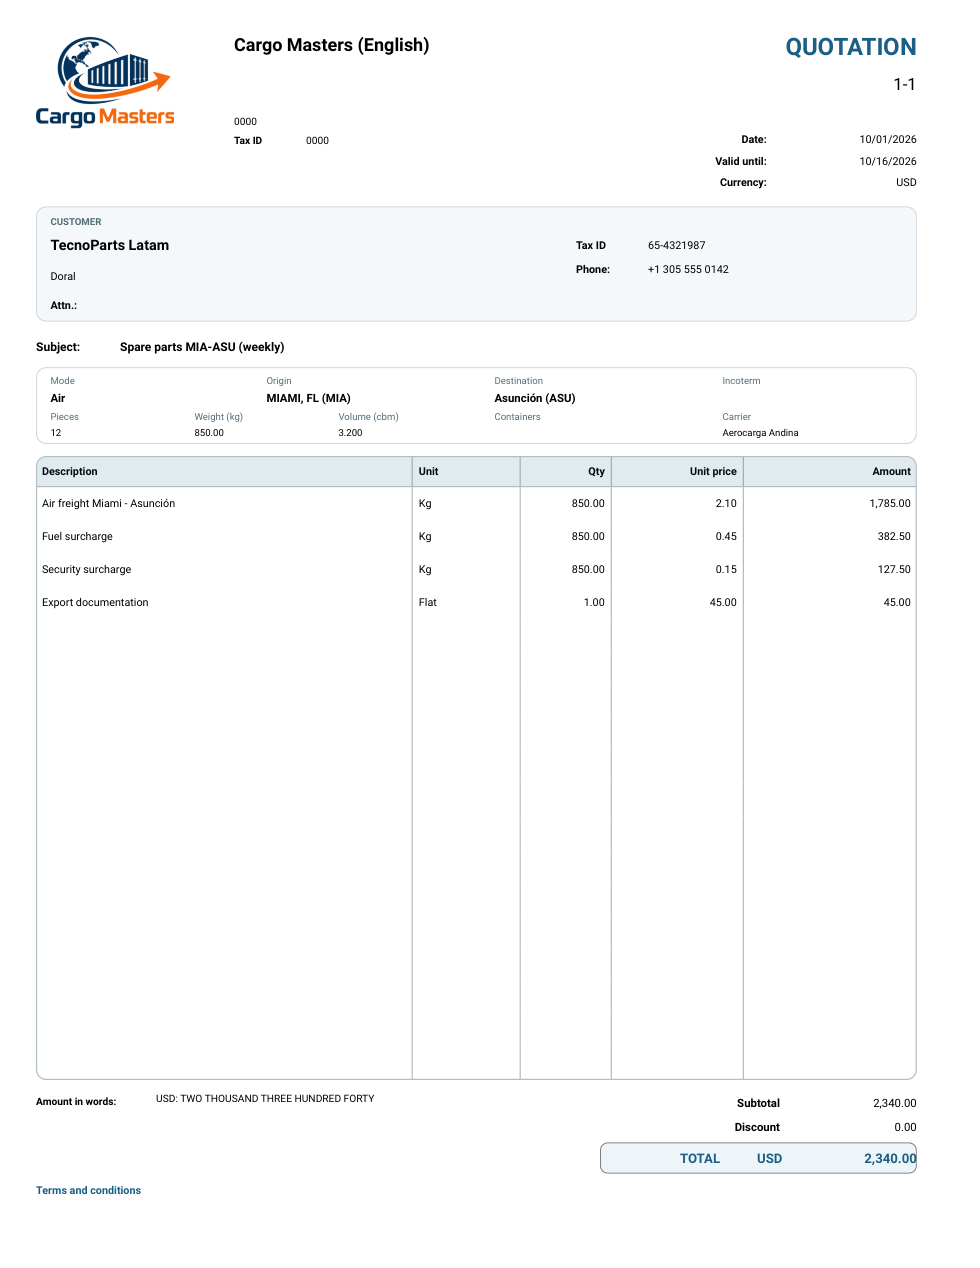Image resolution: width=980 pixels, height=1268 pixels.
Task: Click the subject Spare parts MIA-ASU (weekly)
Action: (202, 347)
